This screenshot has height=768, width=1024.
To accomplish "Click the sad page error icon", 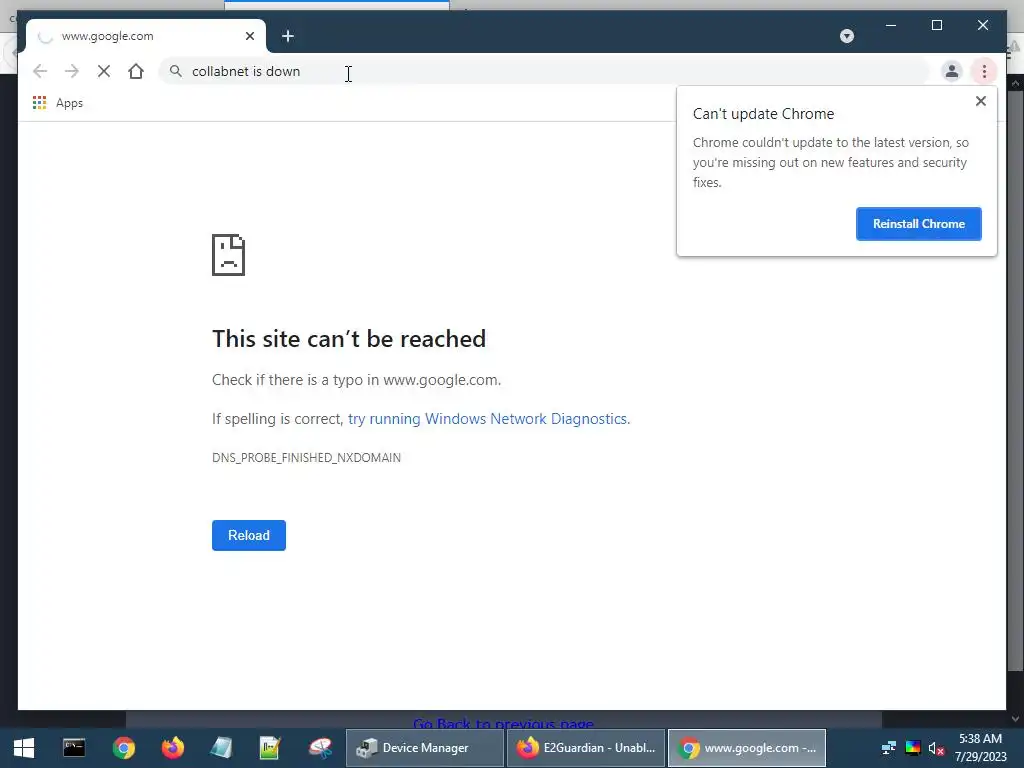I will tap(229, 255).
